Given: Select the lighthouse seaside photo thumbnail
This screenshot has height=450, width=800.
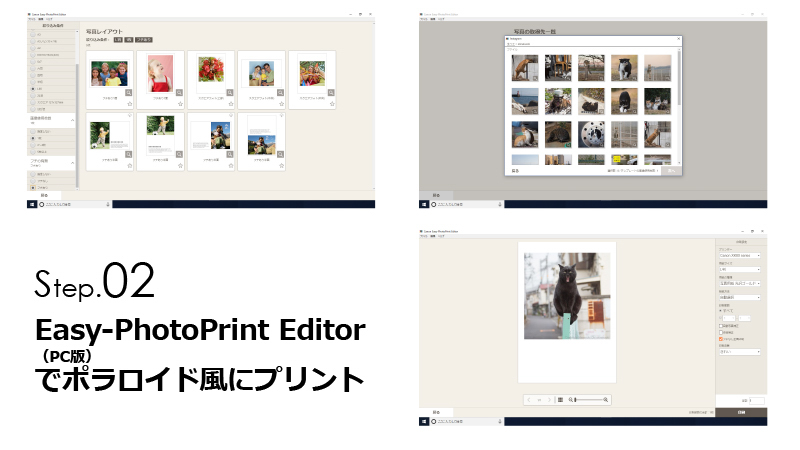Looking at the screenshot, I should pyautogui.click(x=524, y=101).
